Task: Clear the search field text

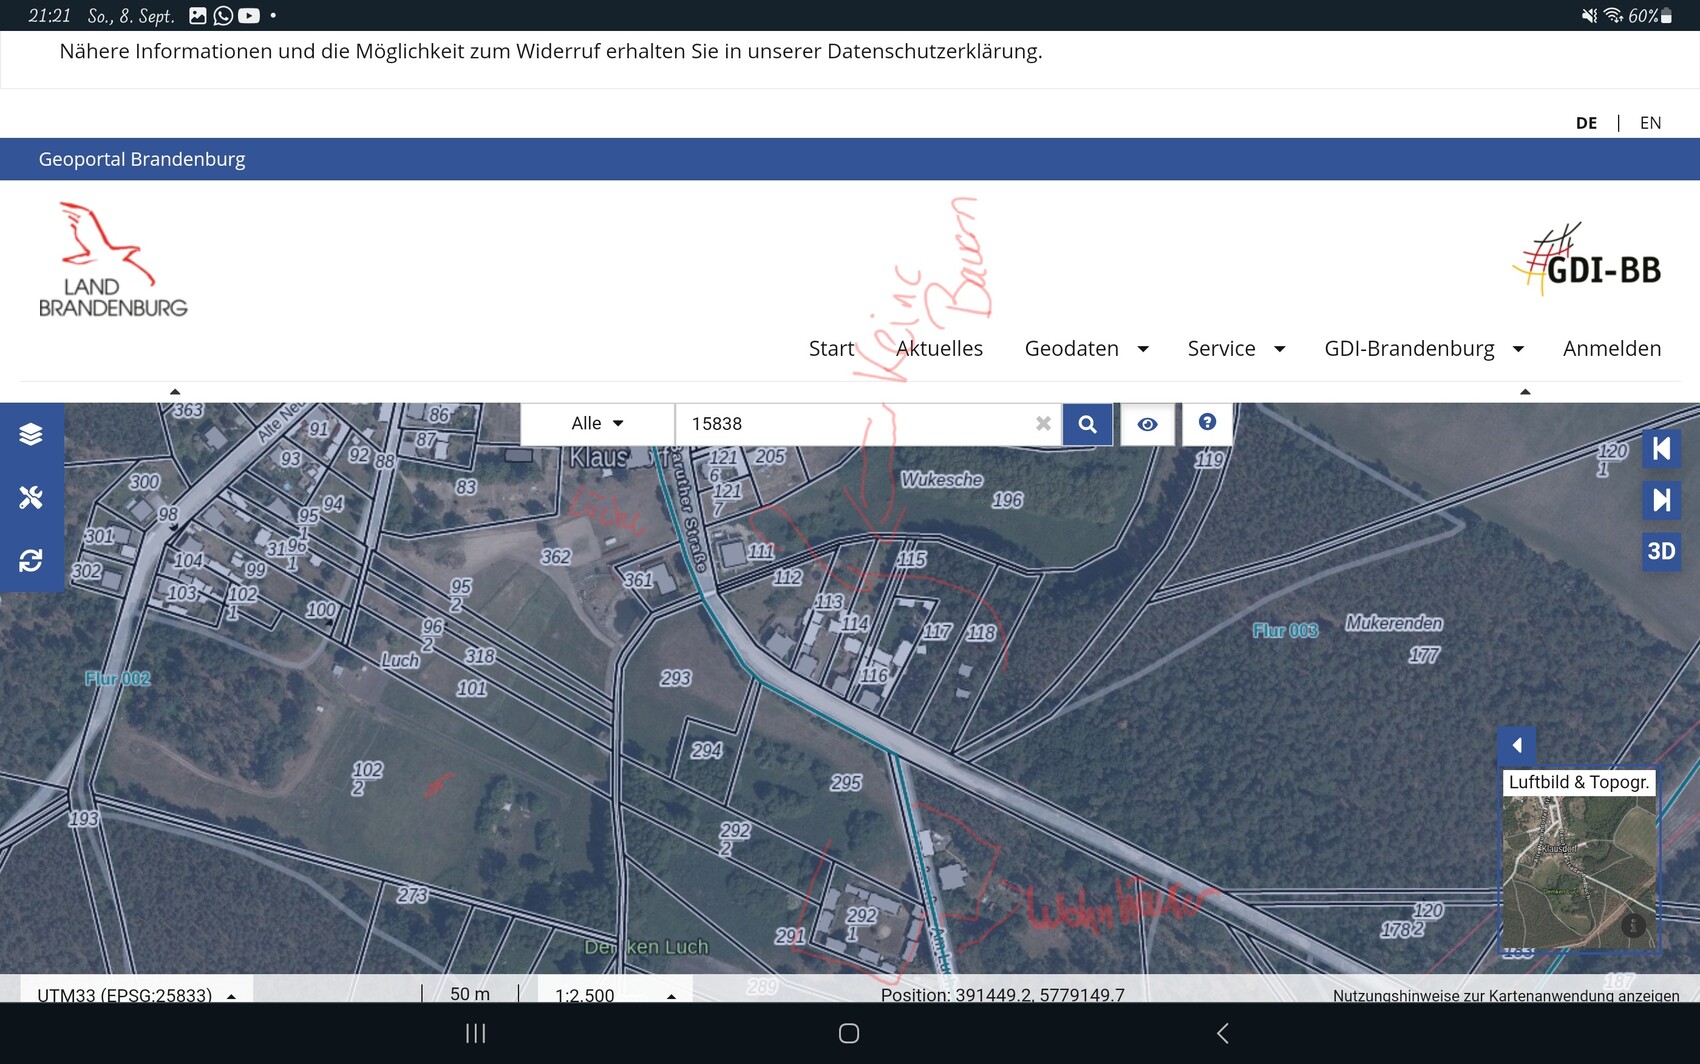Action: (1043, 424)
